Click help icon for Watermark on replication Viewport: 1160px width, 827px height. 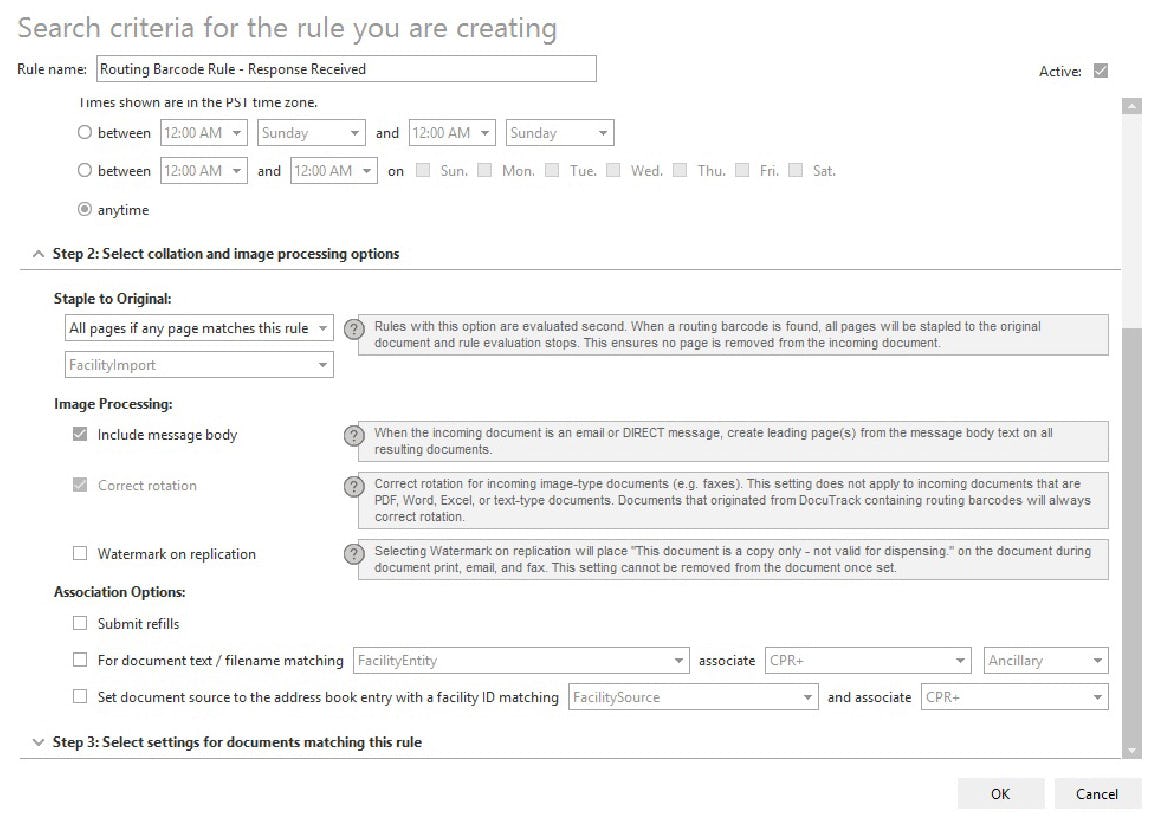(352, 555)
